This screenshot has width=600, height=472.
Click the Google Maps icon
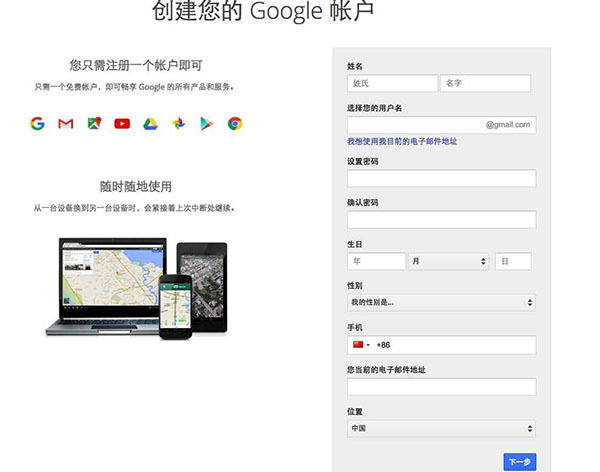click(94, 123)
